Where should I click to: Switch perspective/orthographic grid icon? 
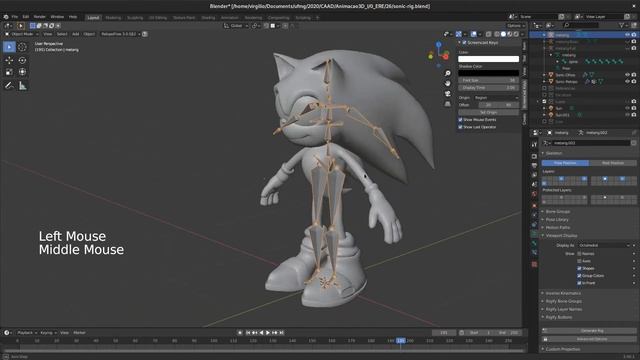point(448,104)
